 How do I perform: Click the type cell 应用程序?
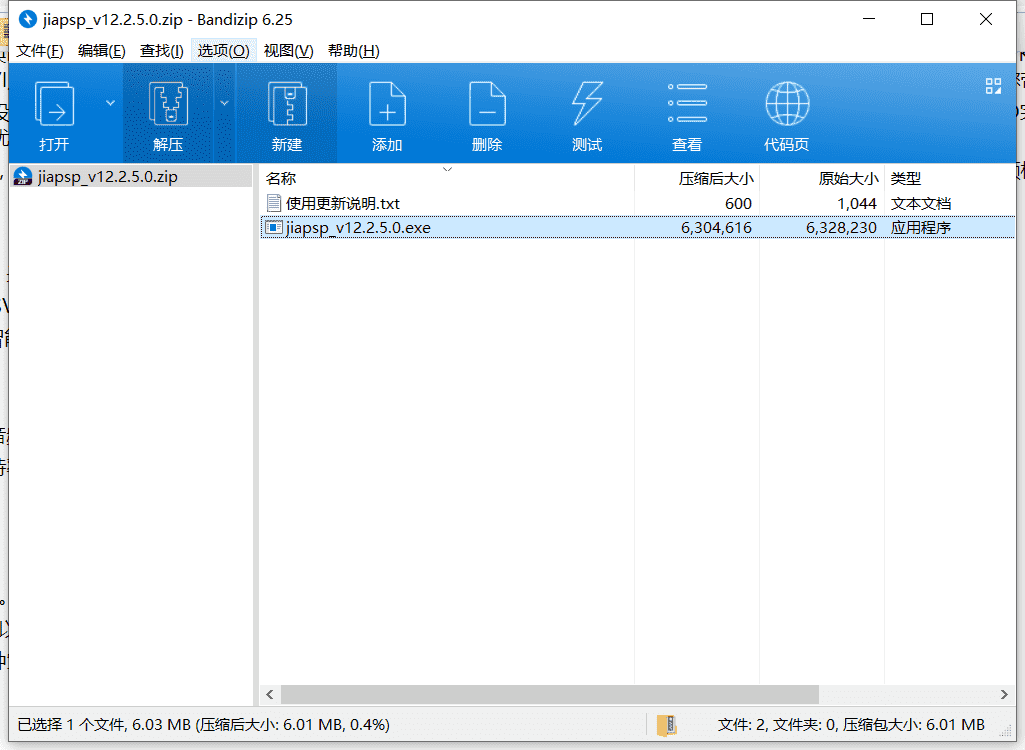(921, 228)
